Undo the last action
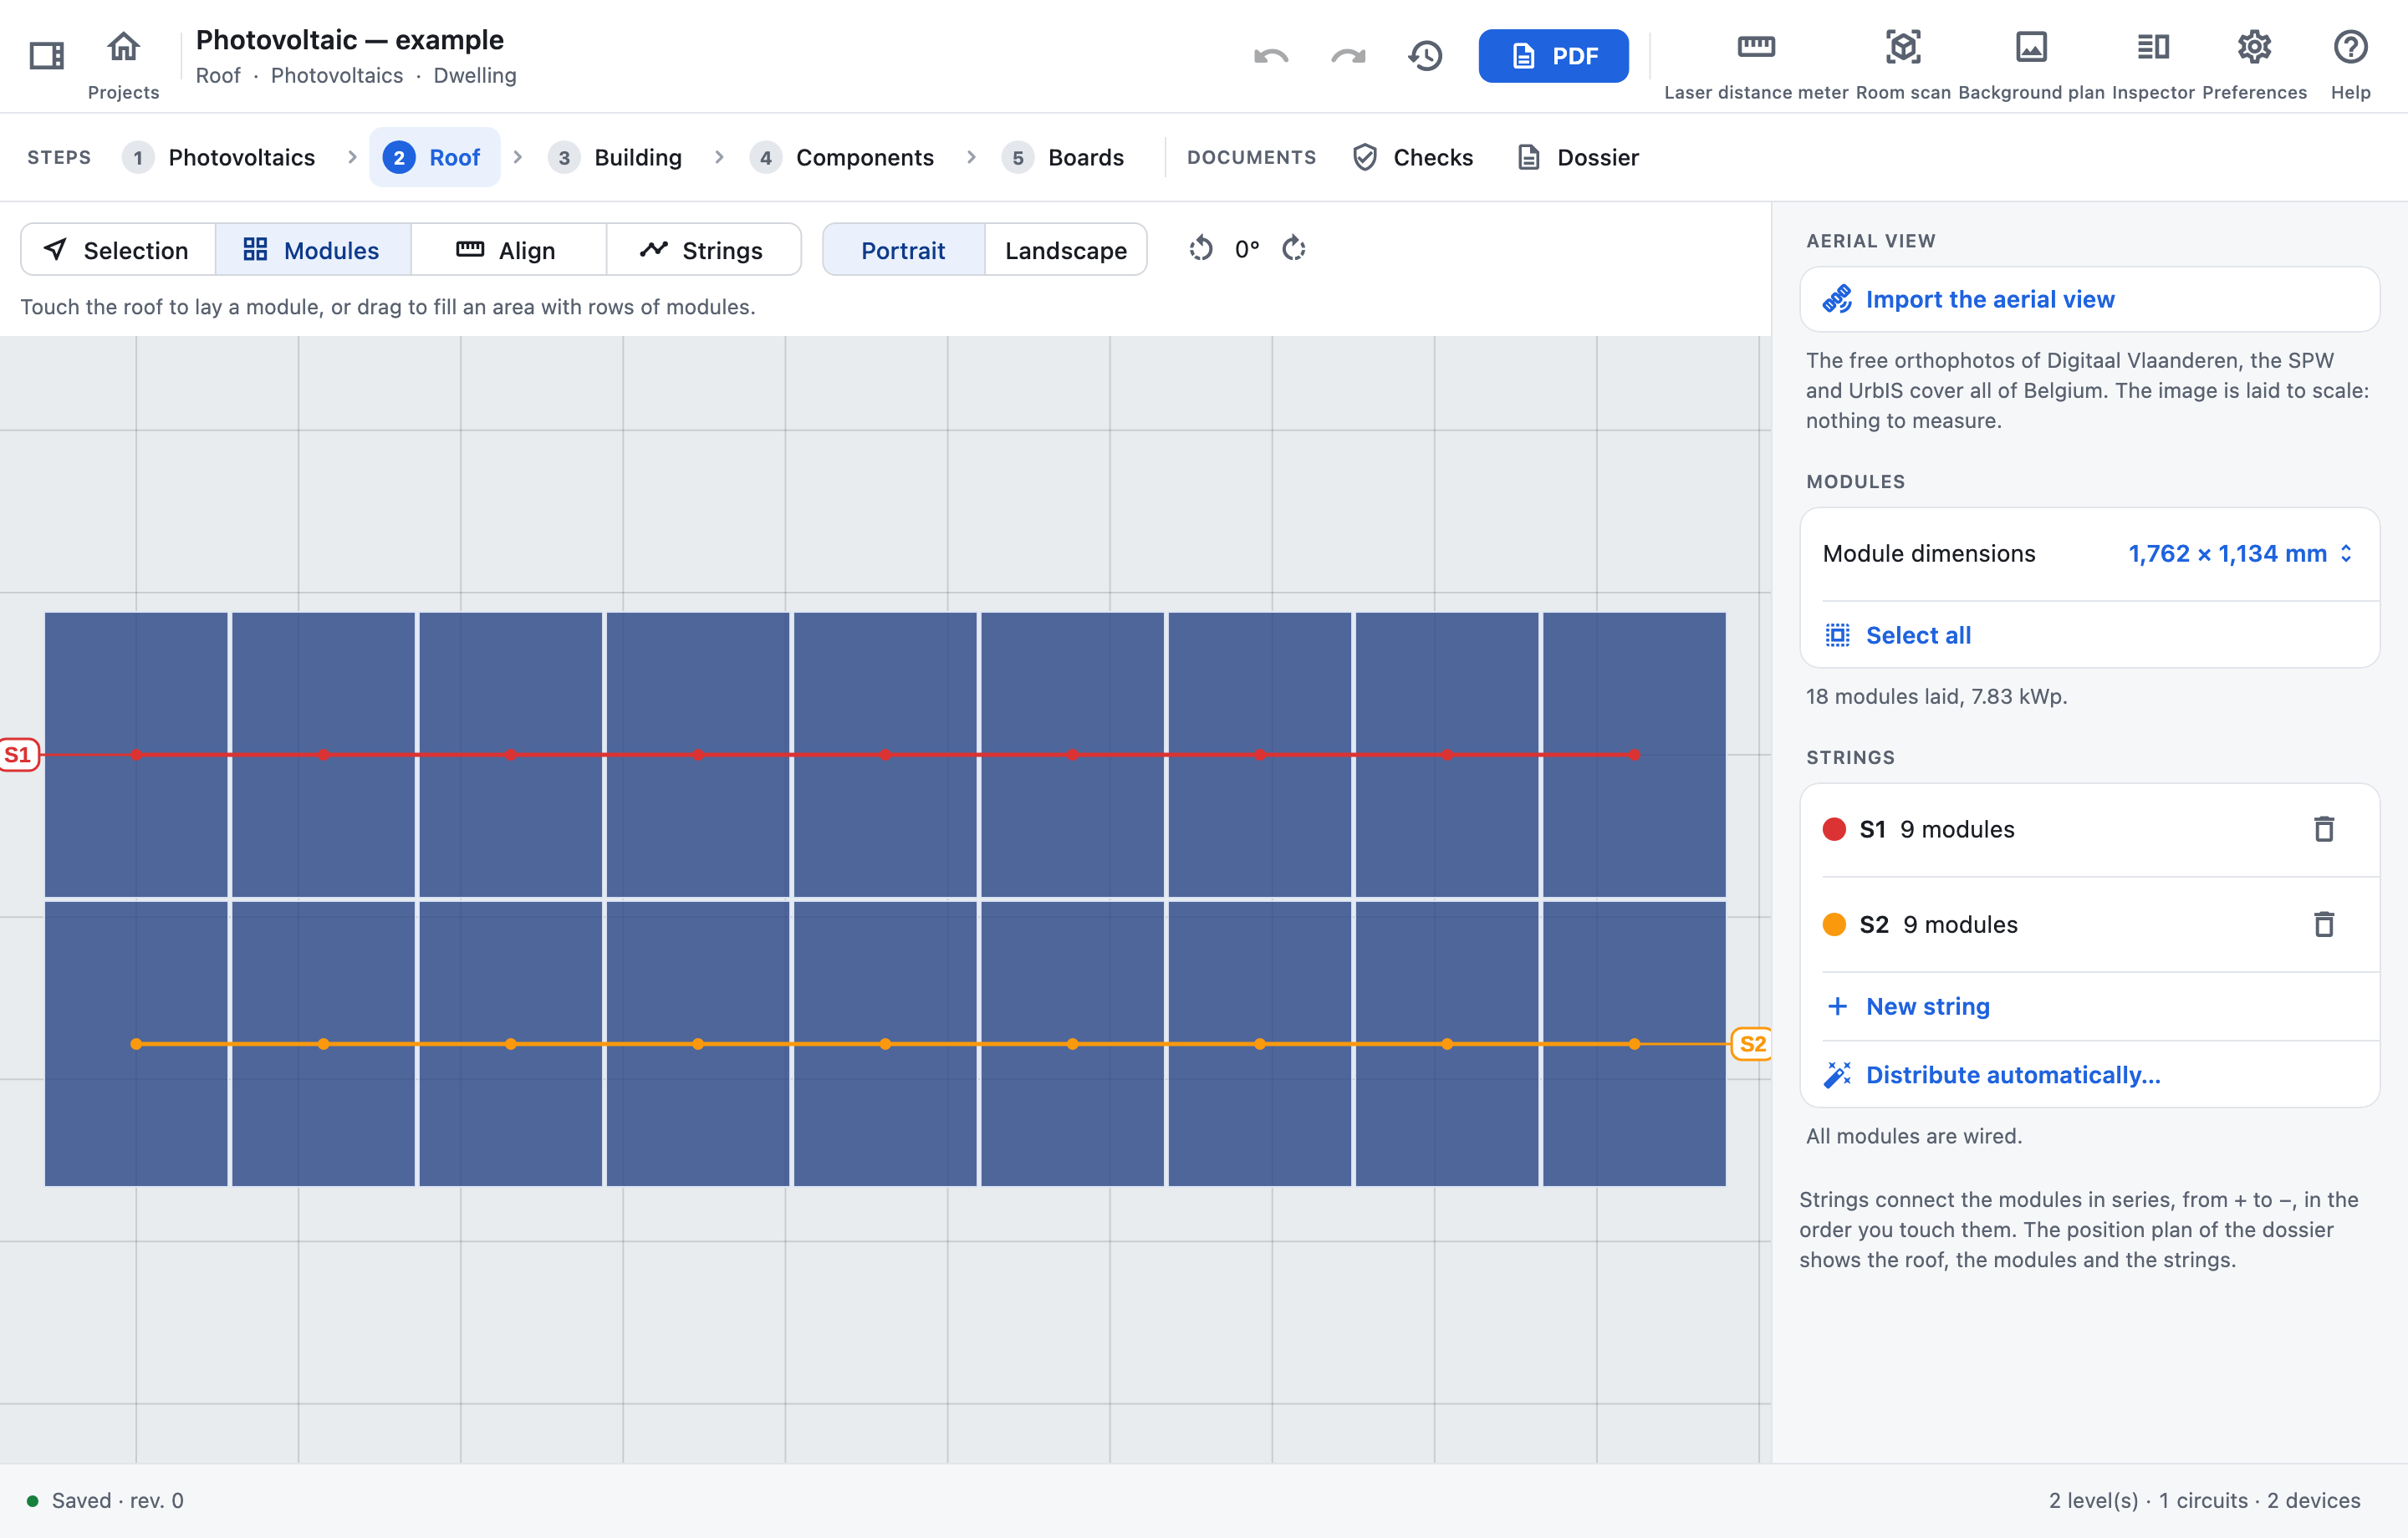Image resolution: width=2408 pixels, height=1538 pixels. click(x=1271, y=56)
